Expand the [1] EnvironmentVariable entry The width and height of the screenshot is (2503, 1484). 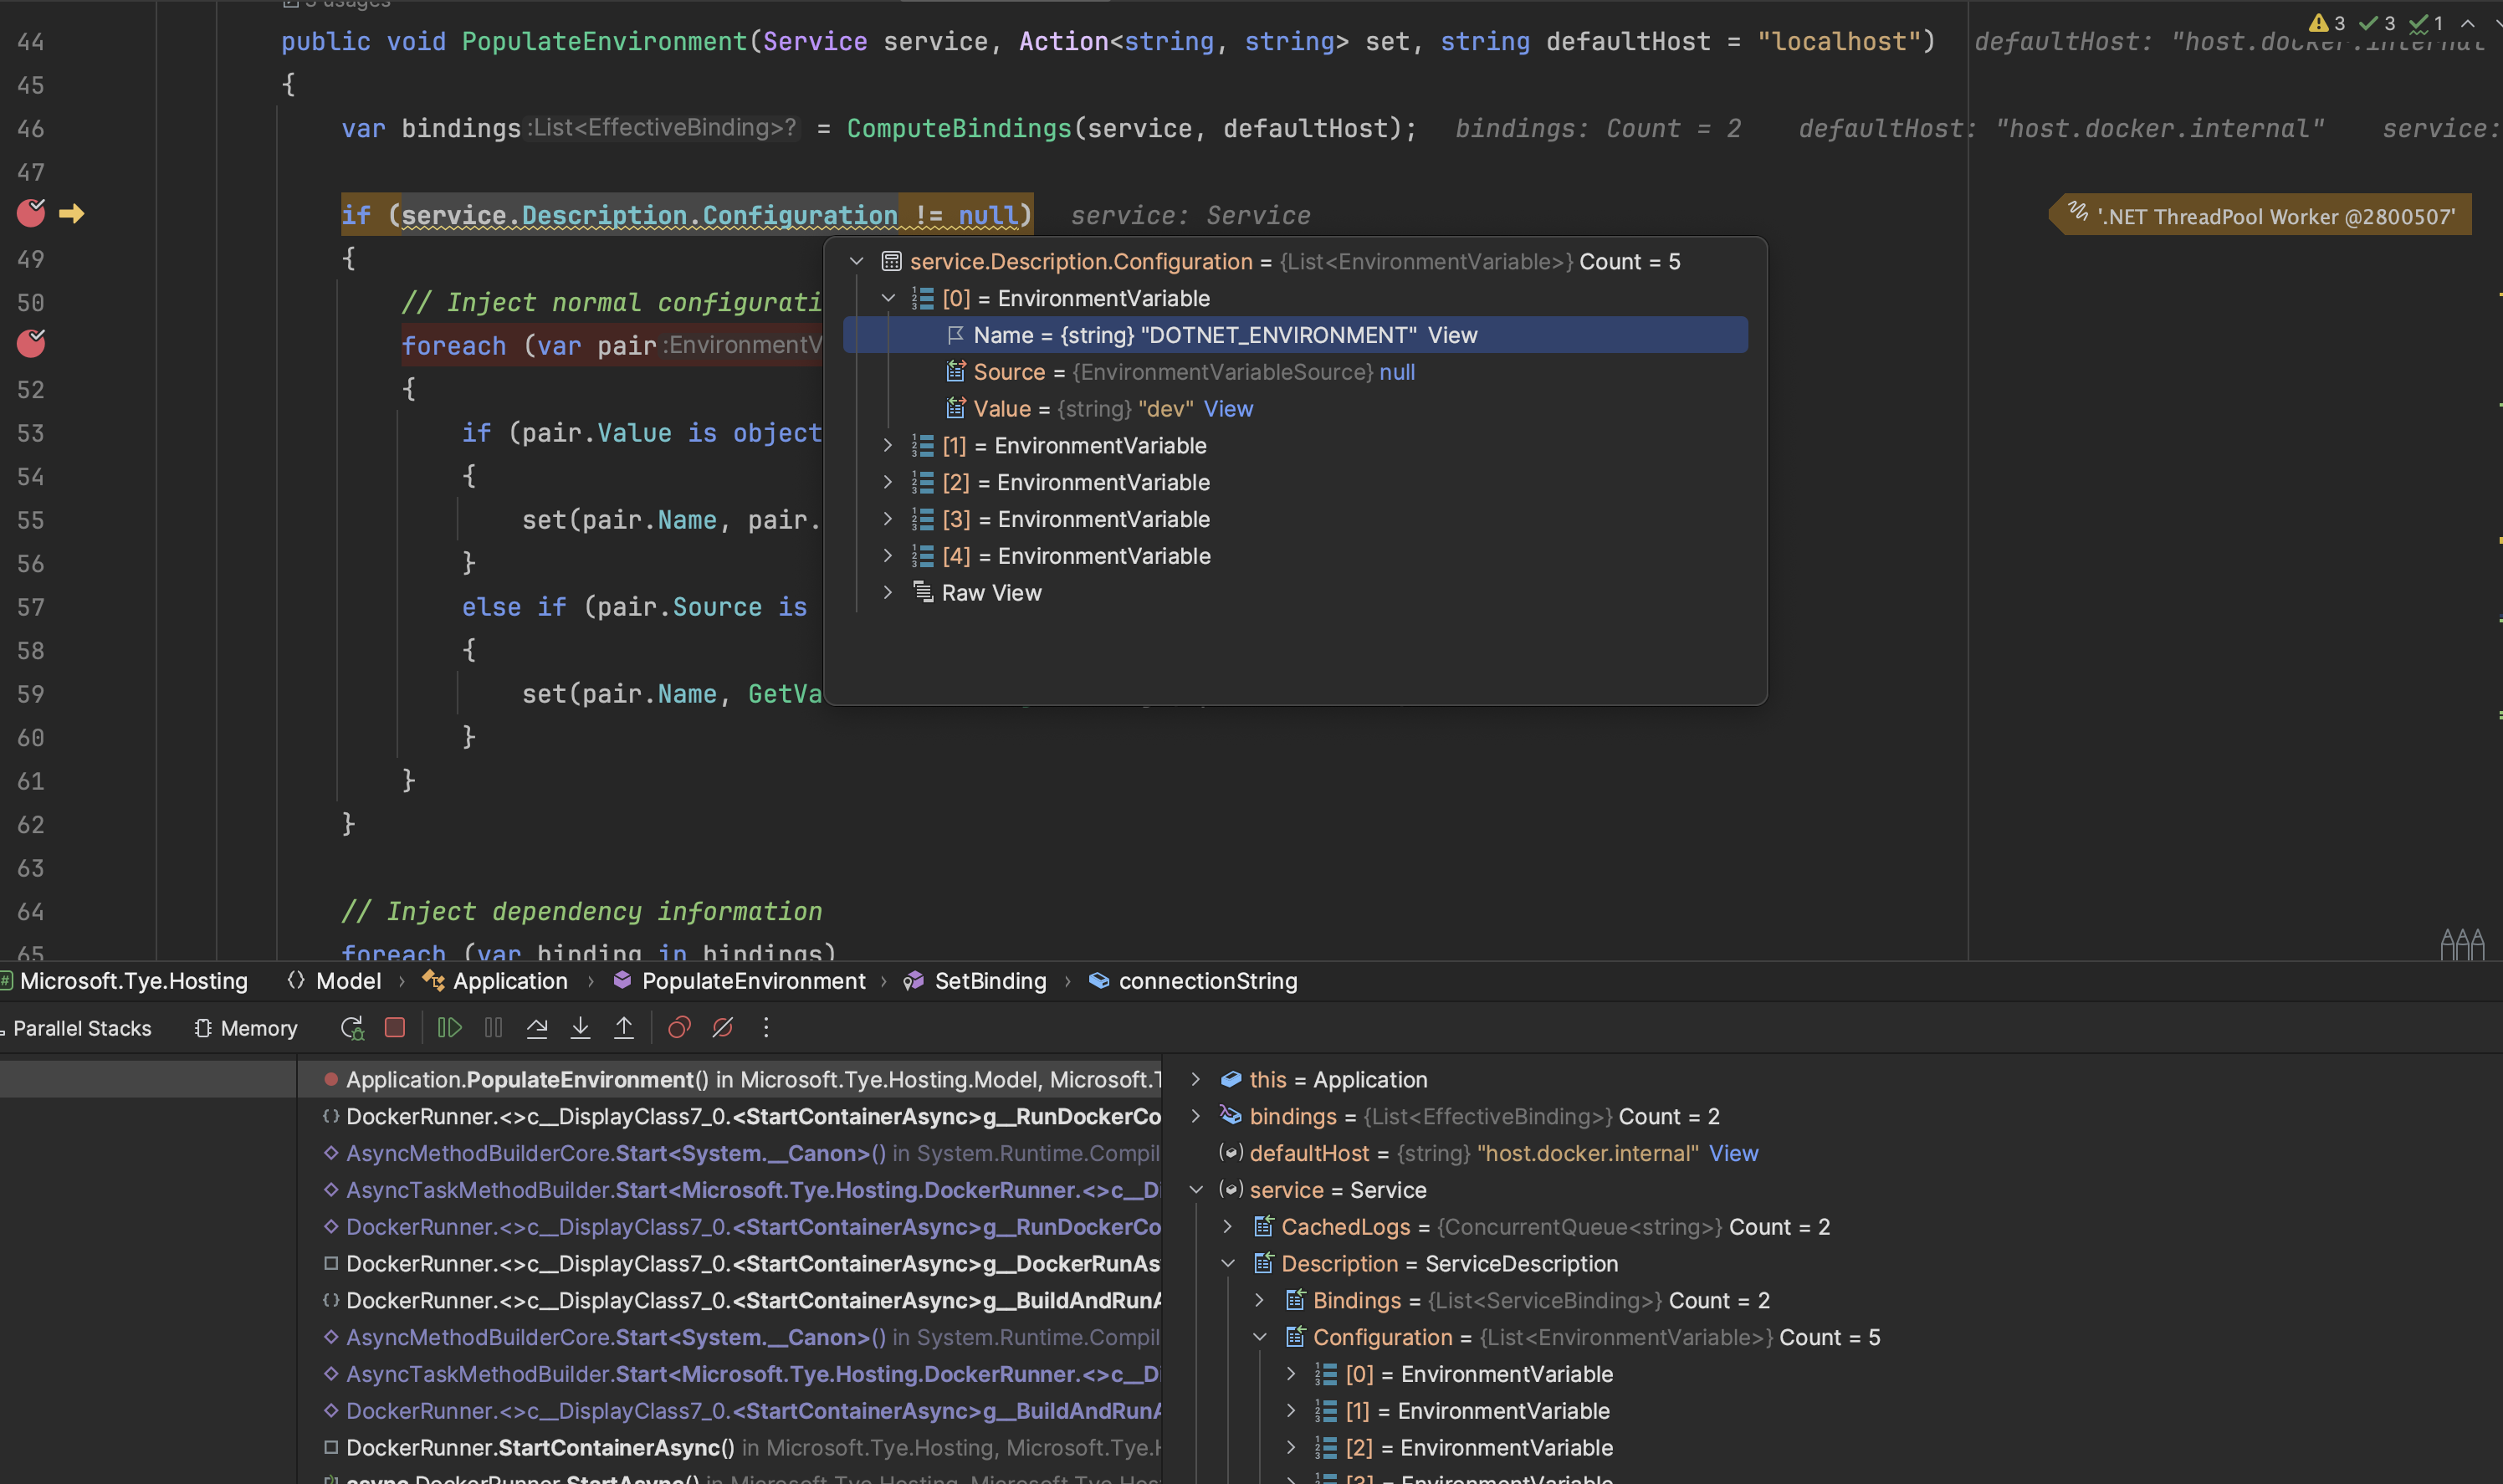point(887,445)
